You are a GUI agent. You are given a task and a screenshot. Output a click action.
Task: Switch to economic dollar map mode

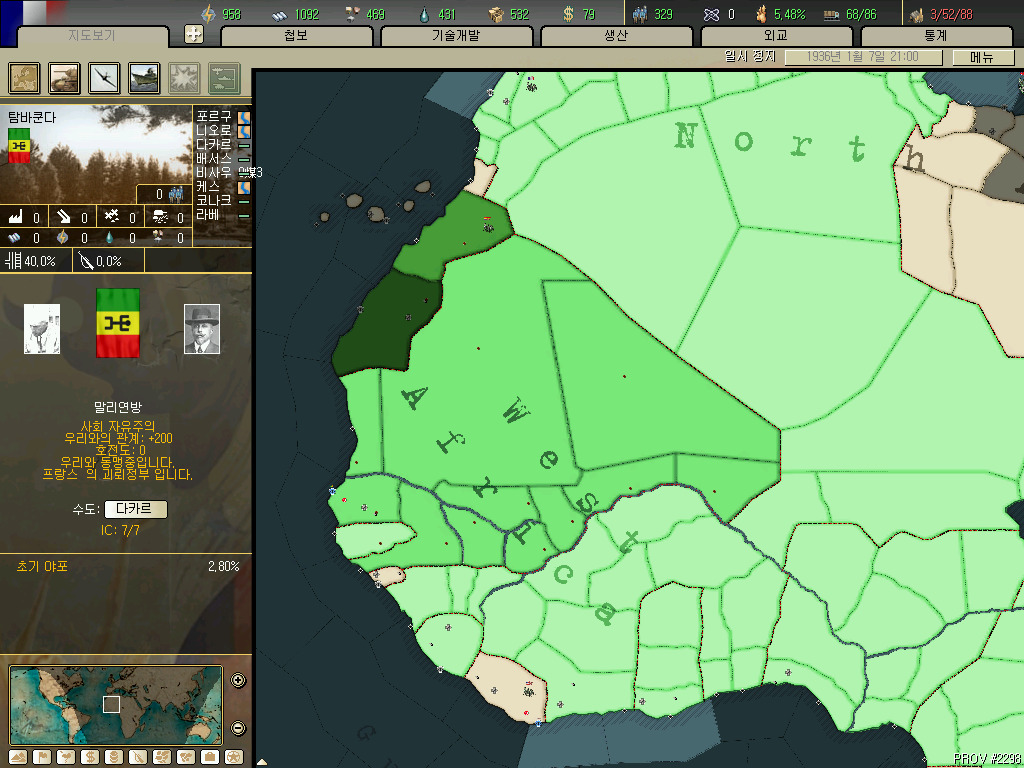click(90, 757)
